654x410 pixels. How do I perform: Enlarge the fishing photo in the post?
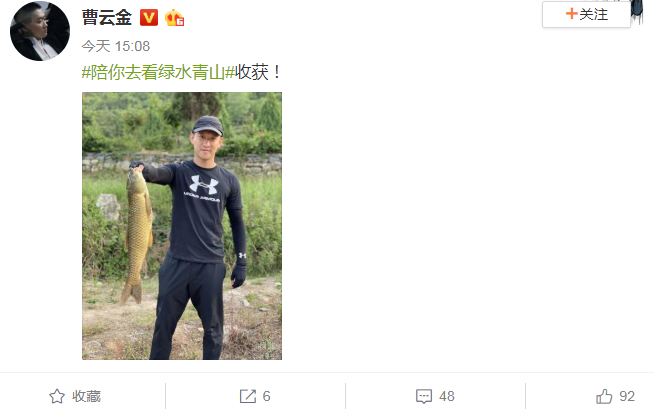point(182,226)
